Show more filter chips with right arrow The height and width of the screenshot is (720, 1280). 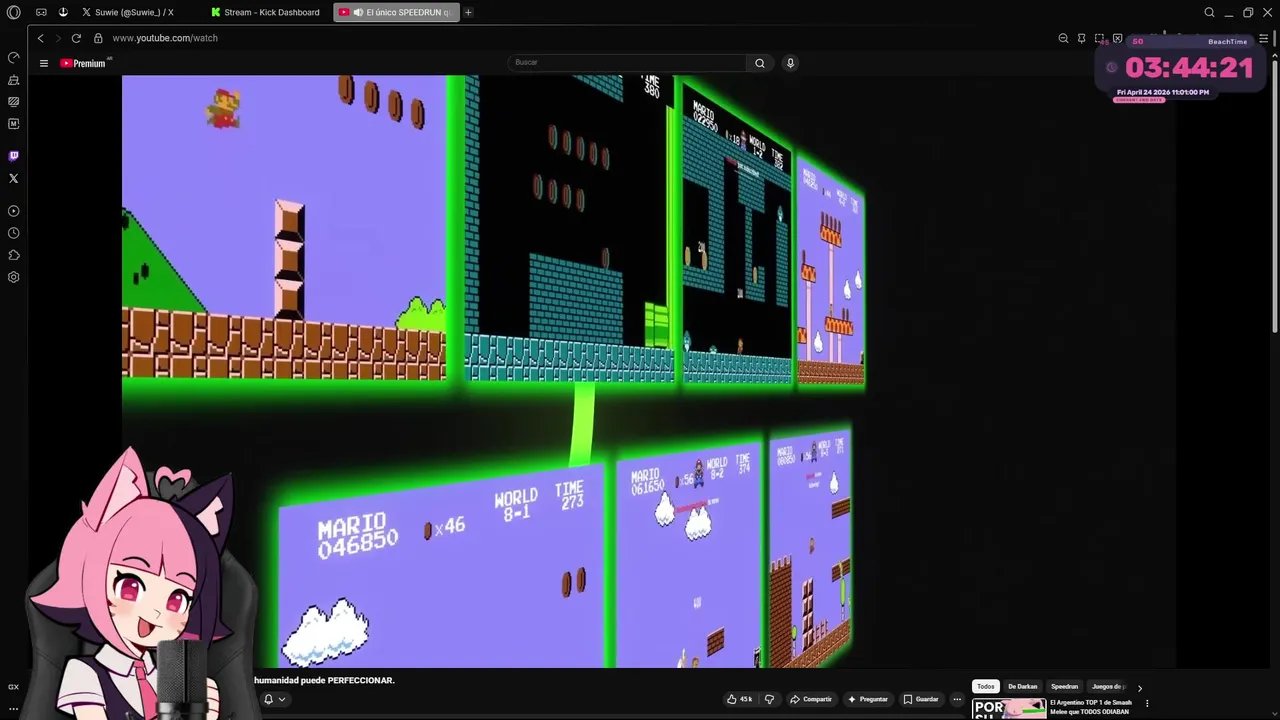point(1139,688)
